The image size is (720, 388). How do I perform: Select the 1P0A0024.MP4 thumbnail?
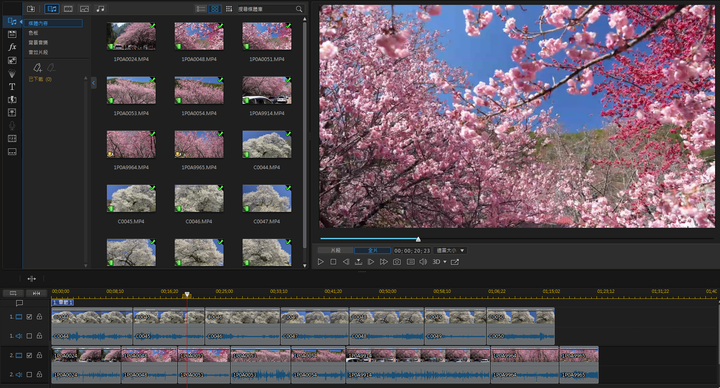tap(131, 36)
